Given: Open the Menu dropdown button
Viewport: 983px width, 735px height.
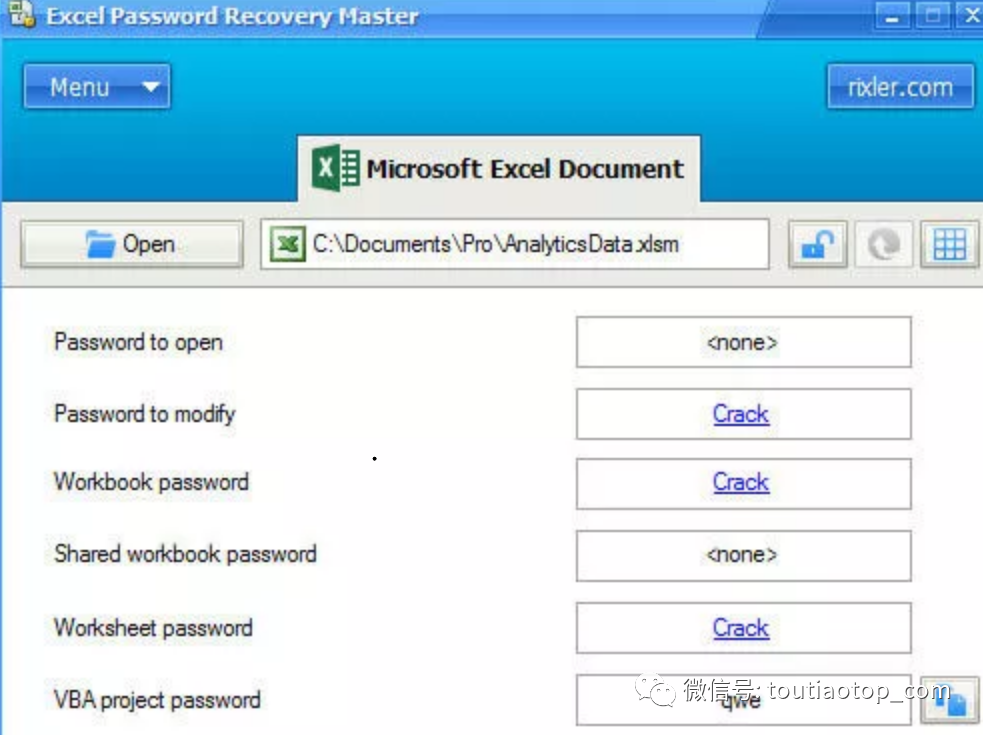Looking at the screenshot, I should click(x=97, y=87).
